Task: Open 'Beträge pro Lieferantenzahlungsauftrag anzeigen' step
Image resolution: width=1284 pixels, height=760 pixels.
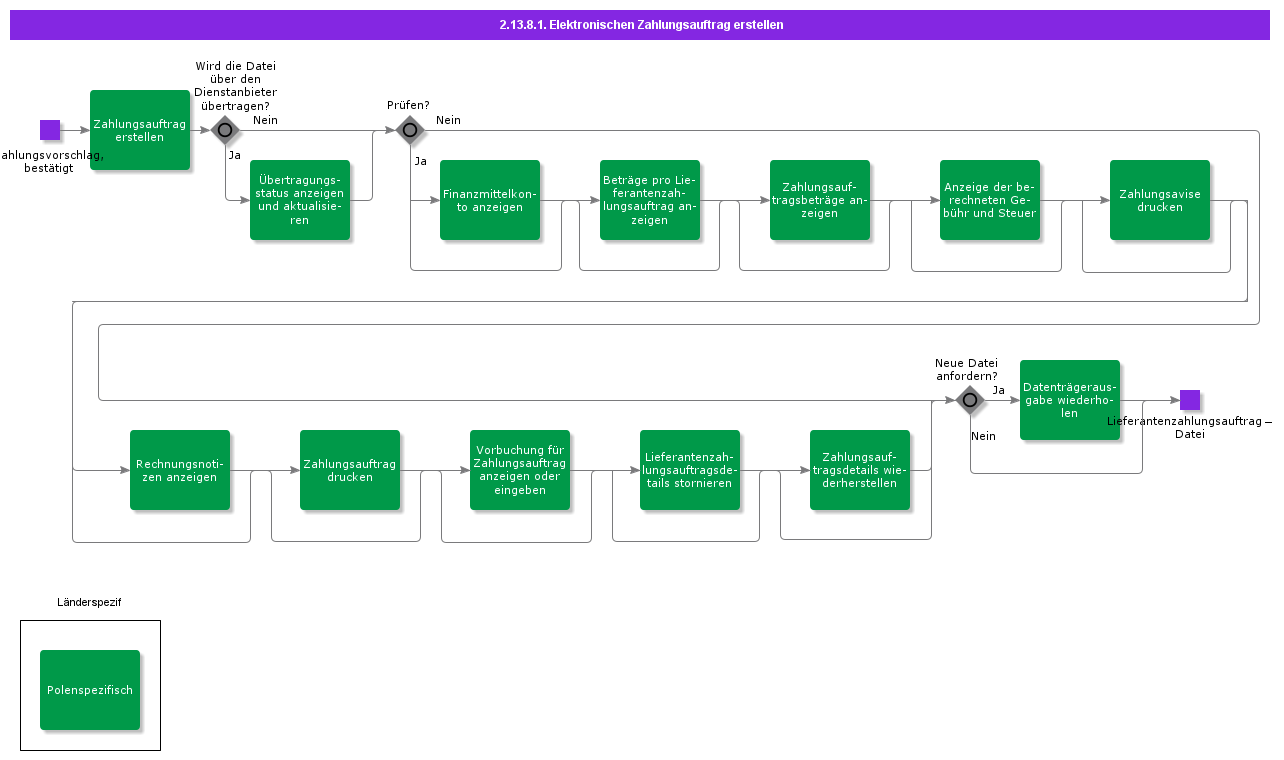Action: [650, 200]
